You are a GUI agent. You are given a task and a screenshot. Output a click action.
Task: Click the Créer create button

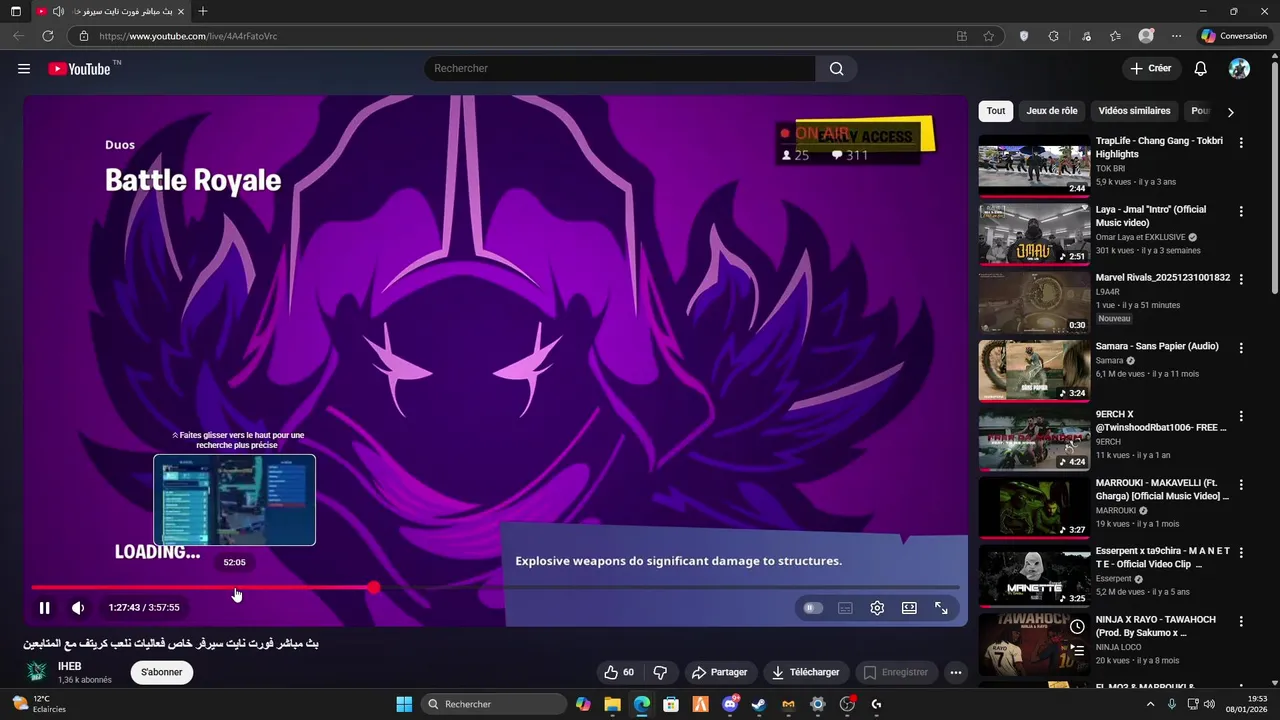(1150, 68)
